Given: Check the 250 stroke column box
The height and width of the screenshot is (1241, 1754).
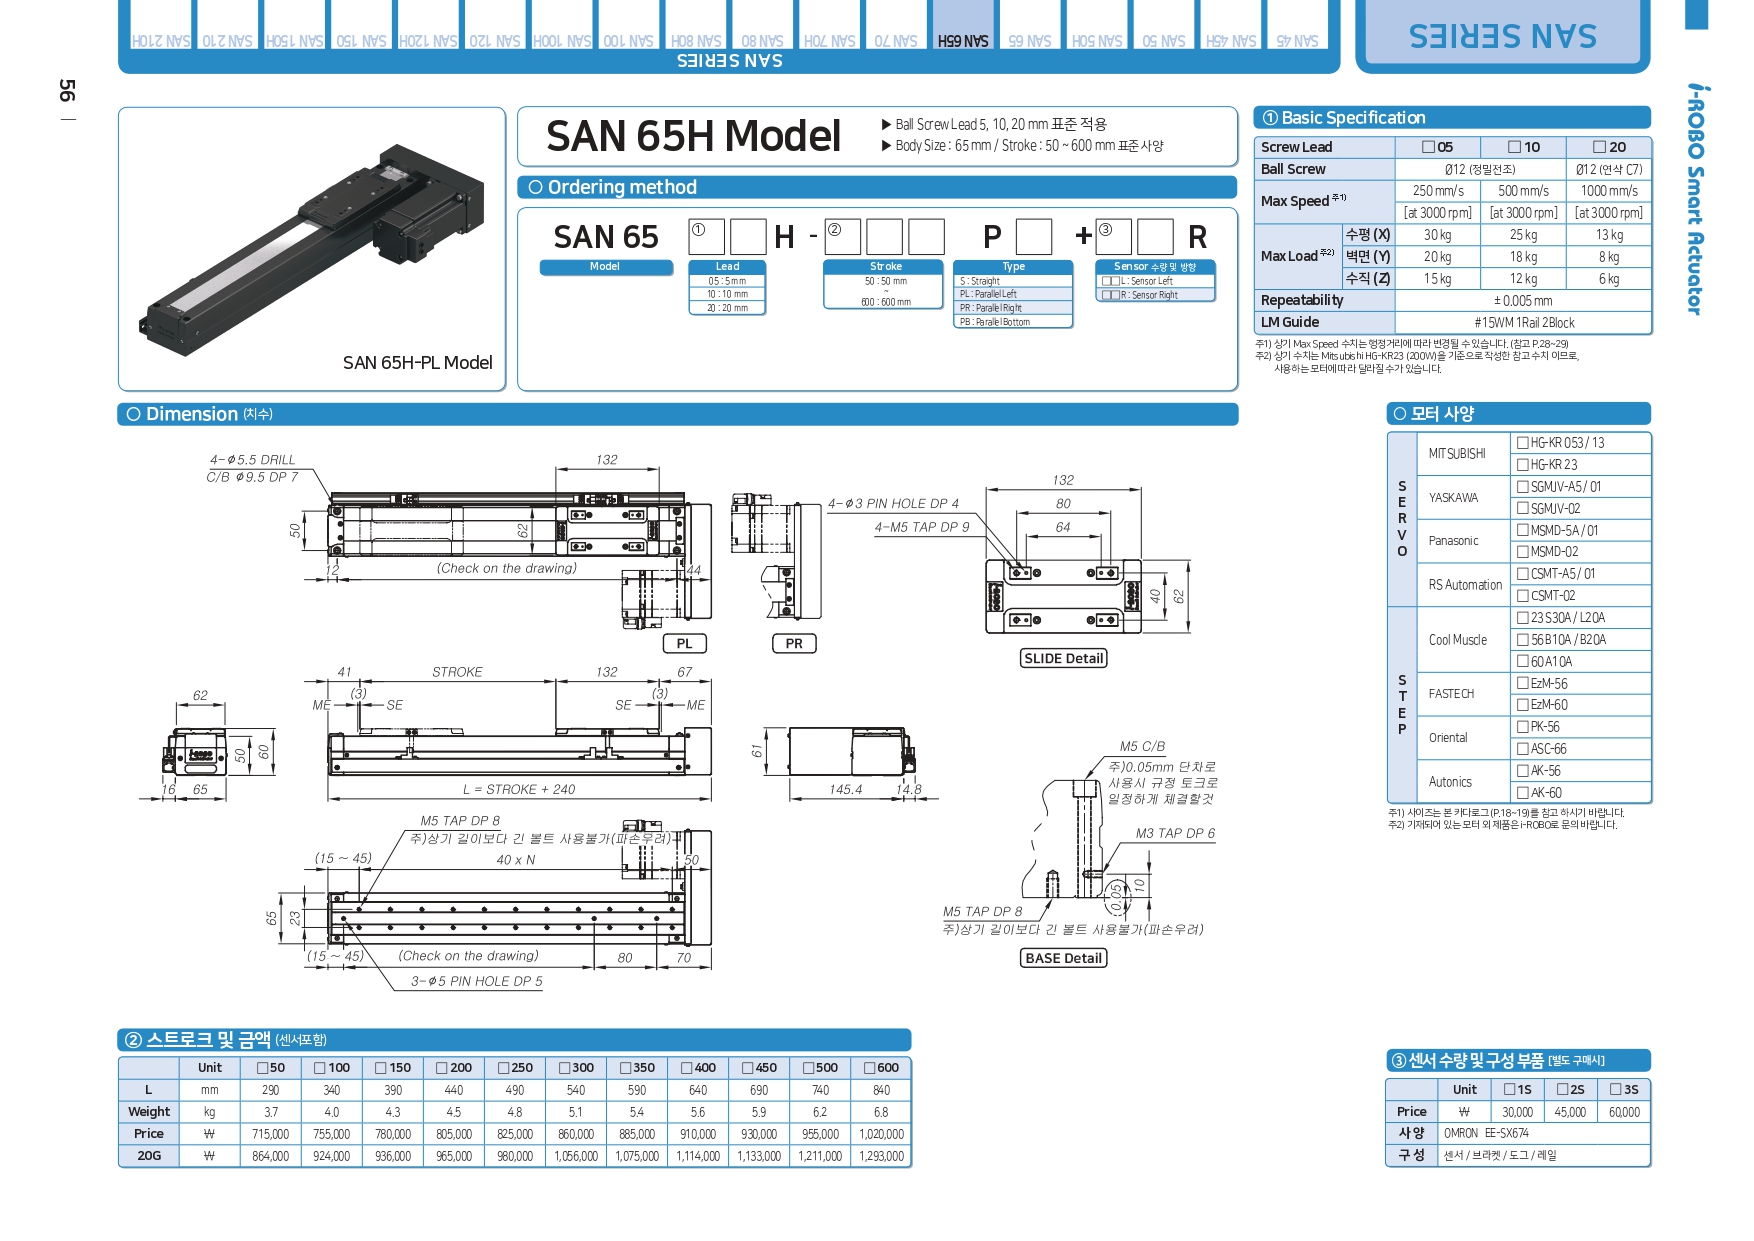Looking at the screenshot, I should pyautogui.click(x=503, y=1068).
